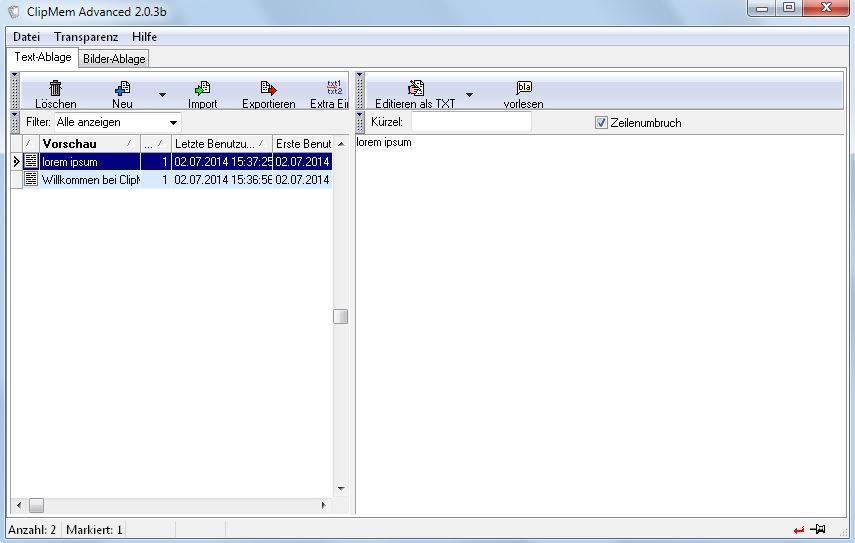The image size is (855, 543).
Task: Click the Editieren als TXT icon
Action: tap(416, 88)
